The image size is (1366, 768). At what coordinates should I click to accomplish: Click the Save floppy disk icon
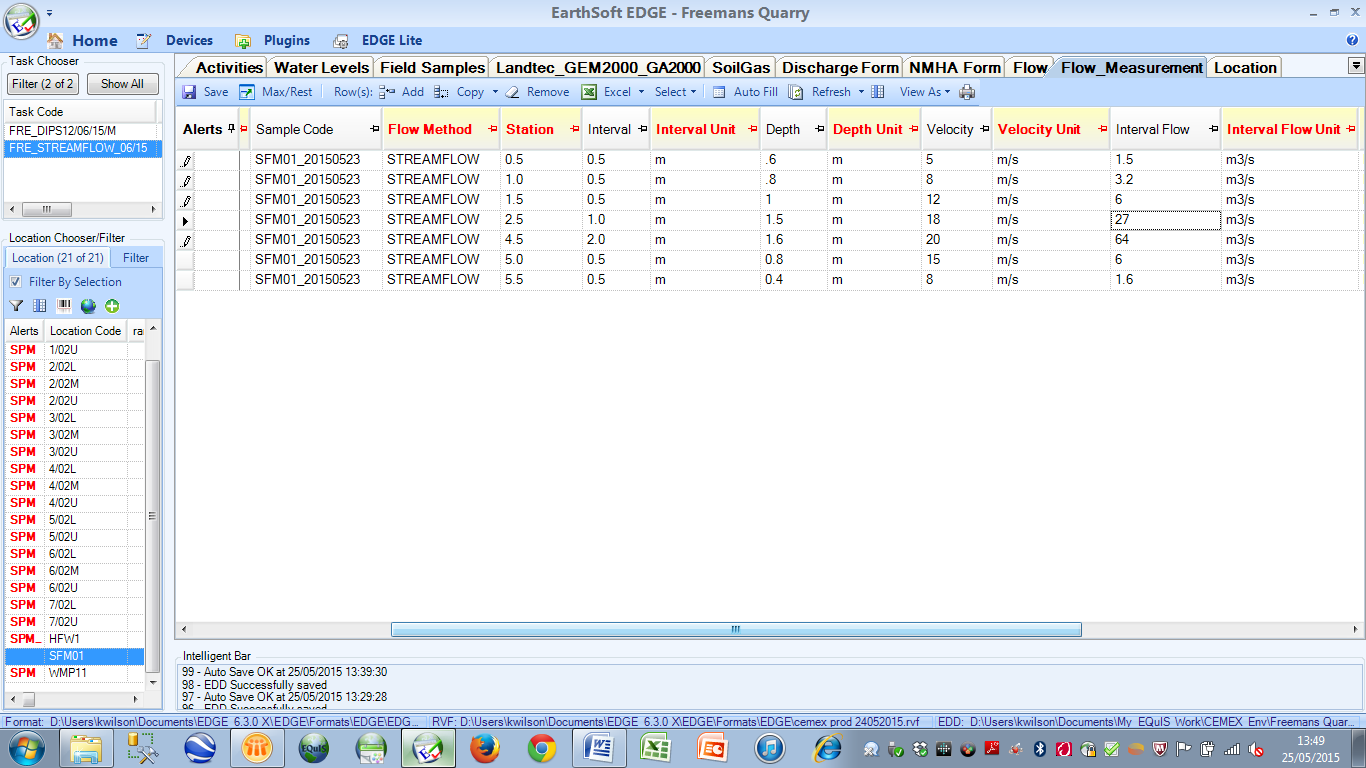(x=190, y=92)
